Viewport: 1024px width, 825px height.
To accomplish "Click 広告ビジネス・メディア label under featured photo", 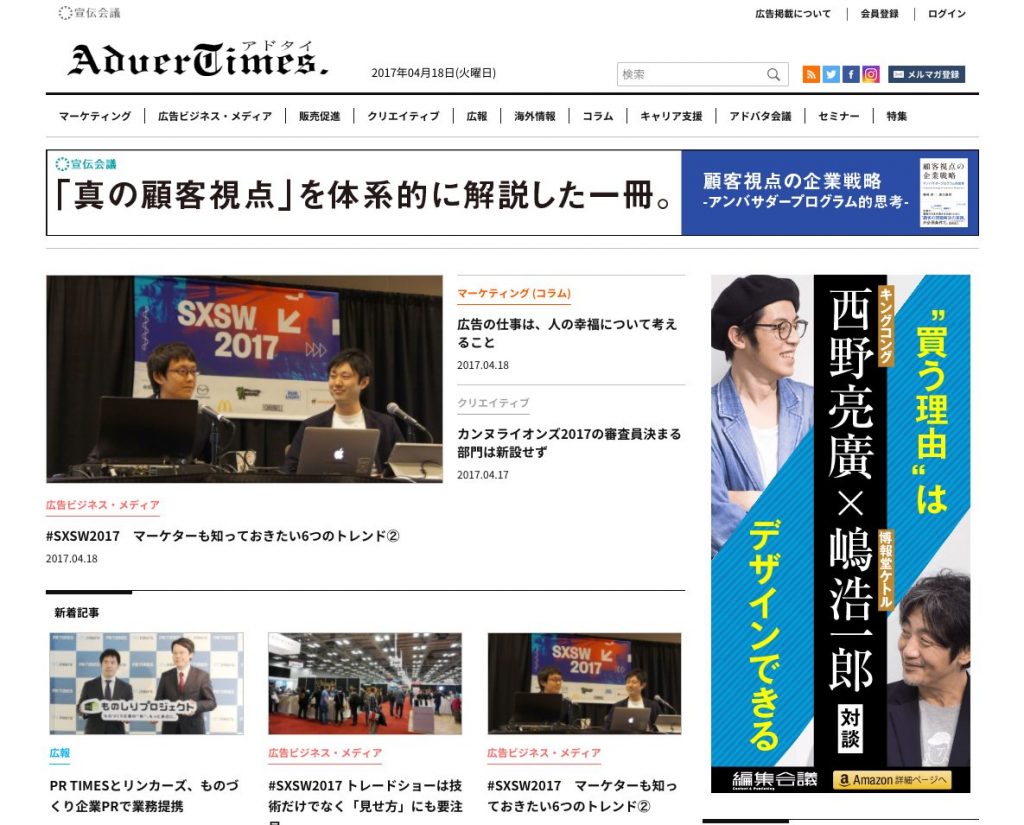I will pyautogui.click(x=103, y=505).
